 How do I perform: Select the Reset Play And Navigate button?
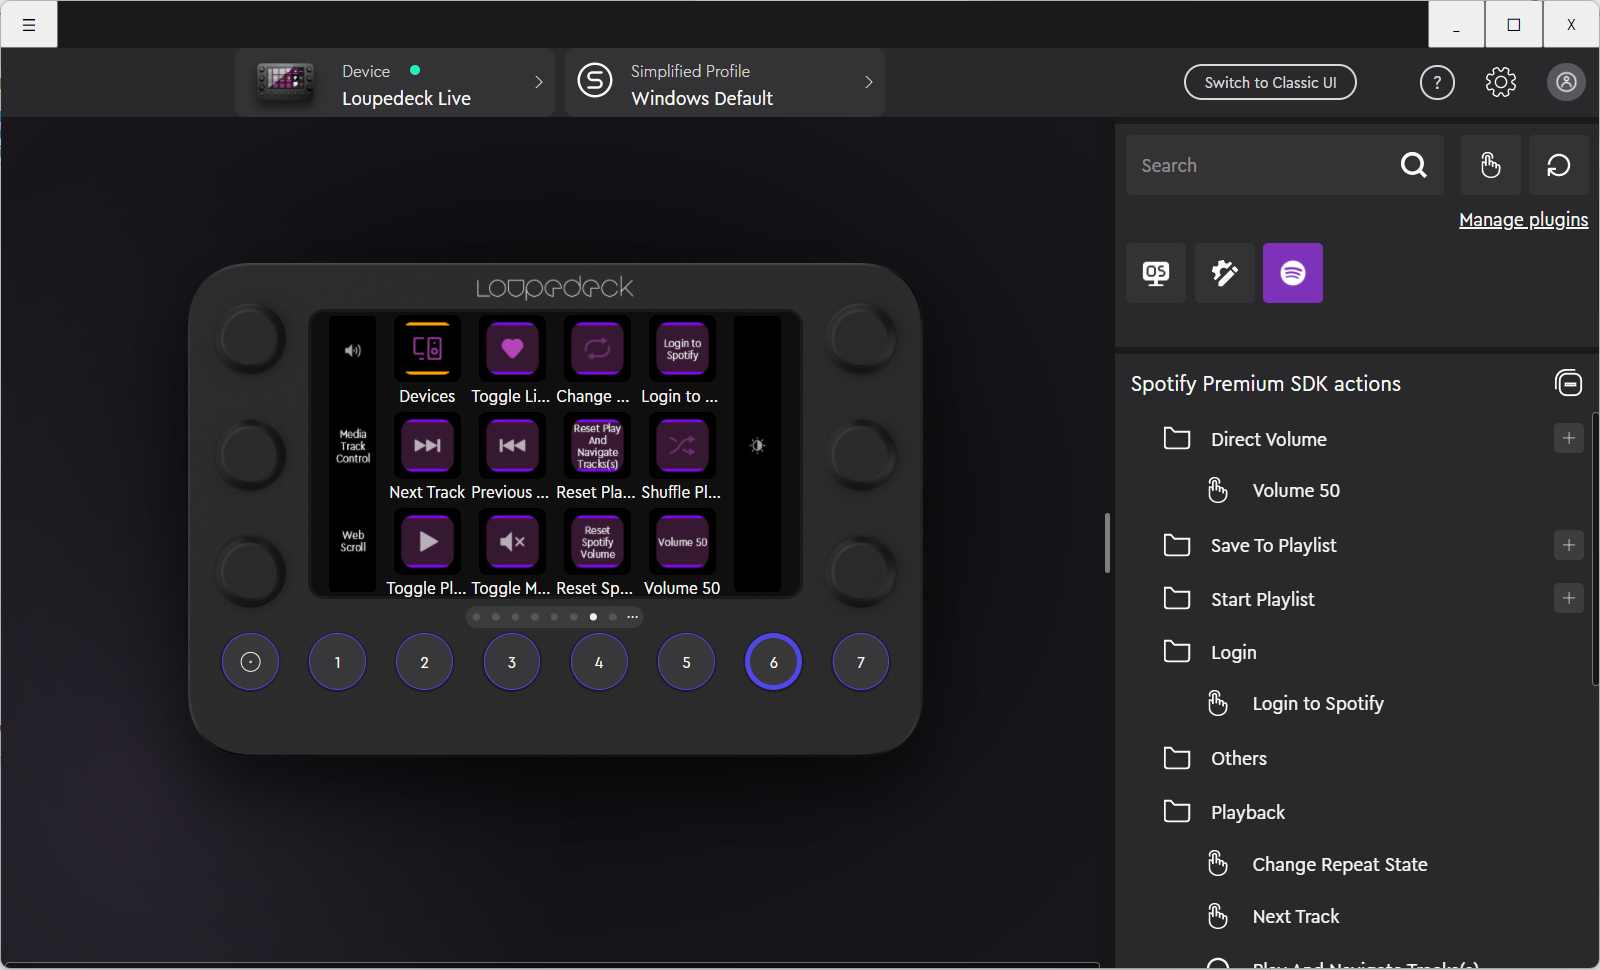(597, 445)
